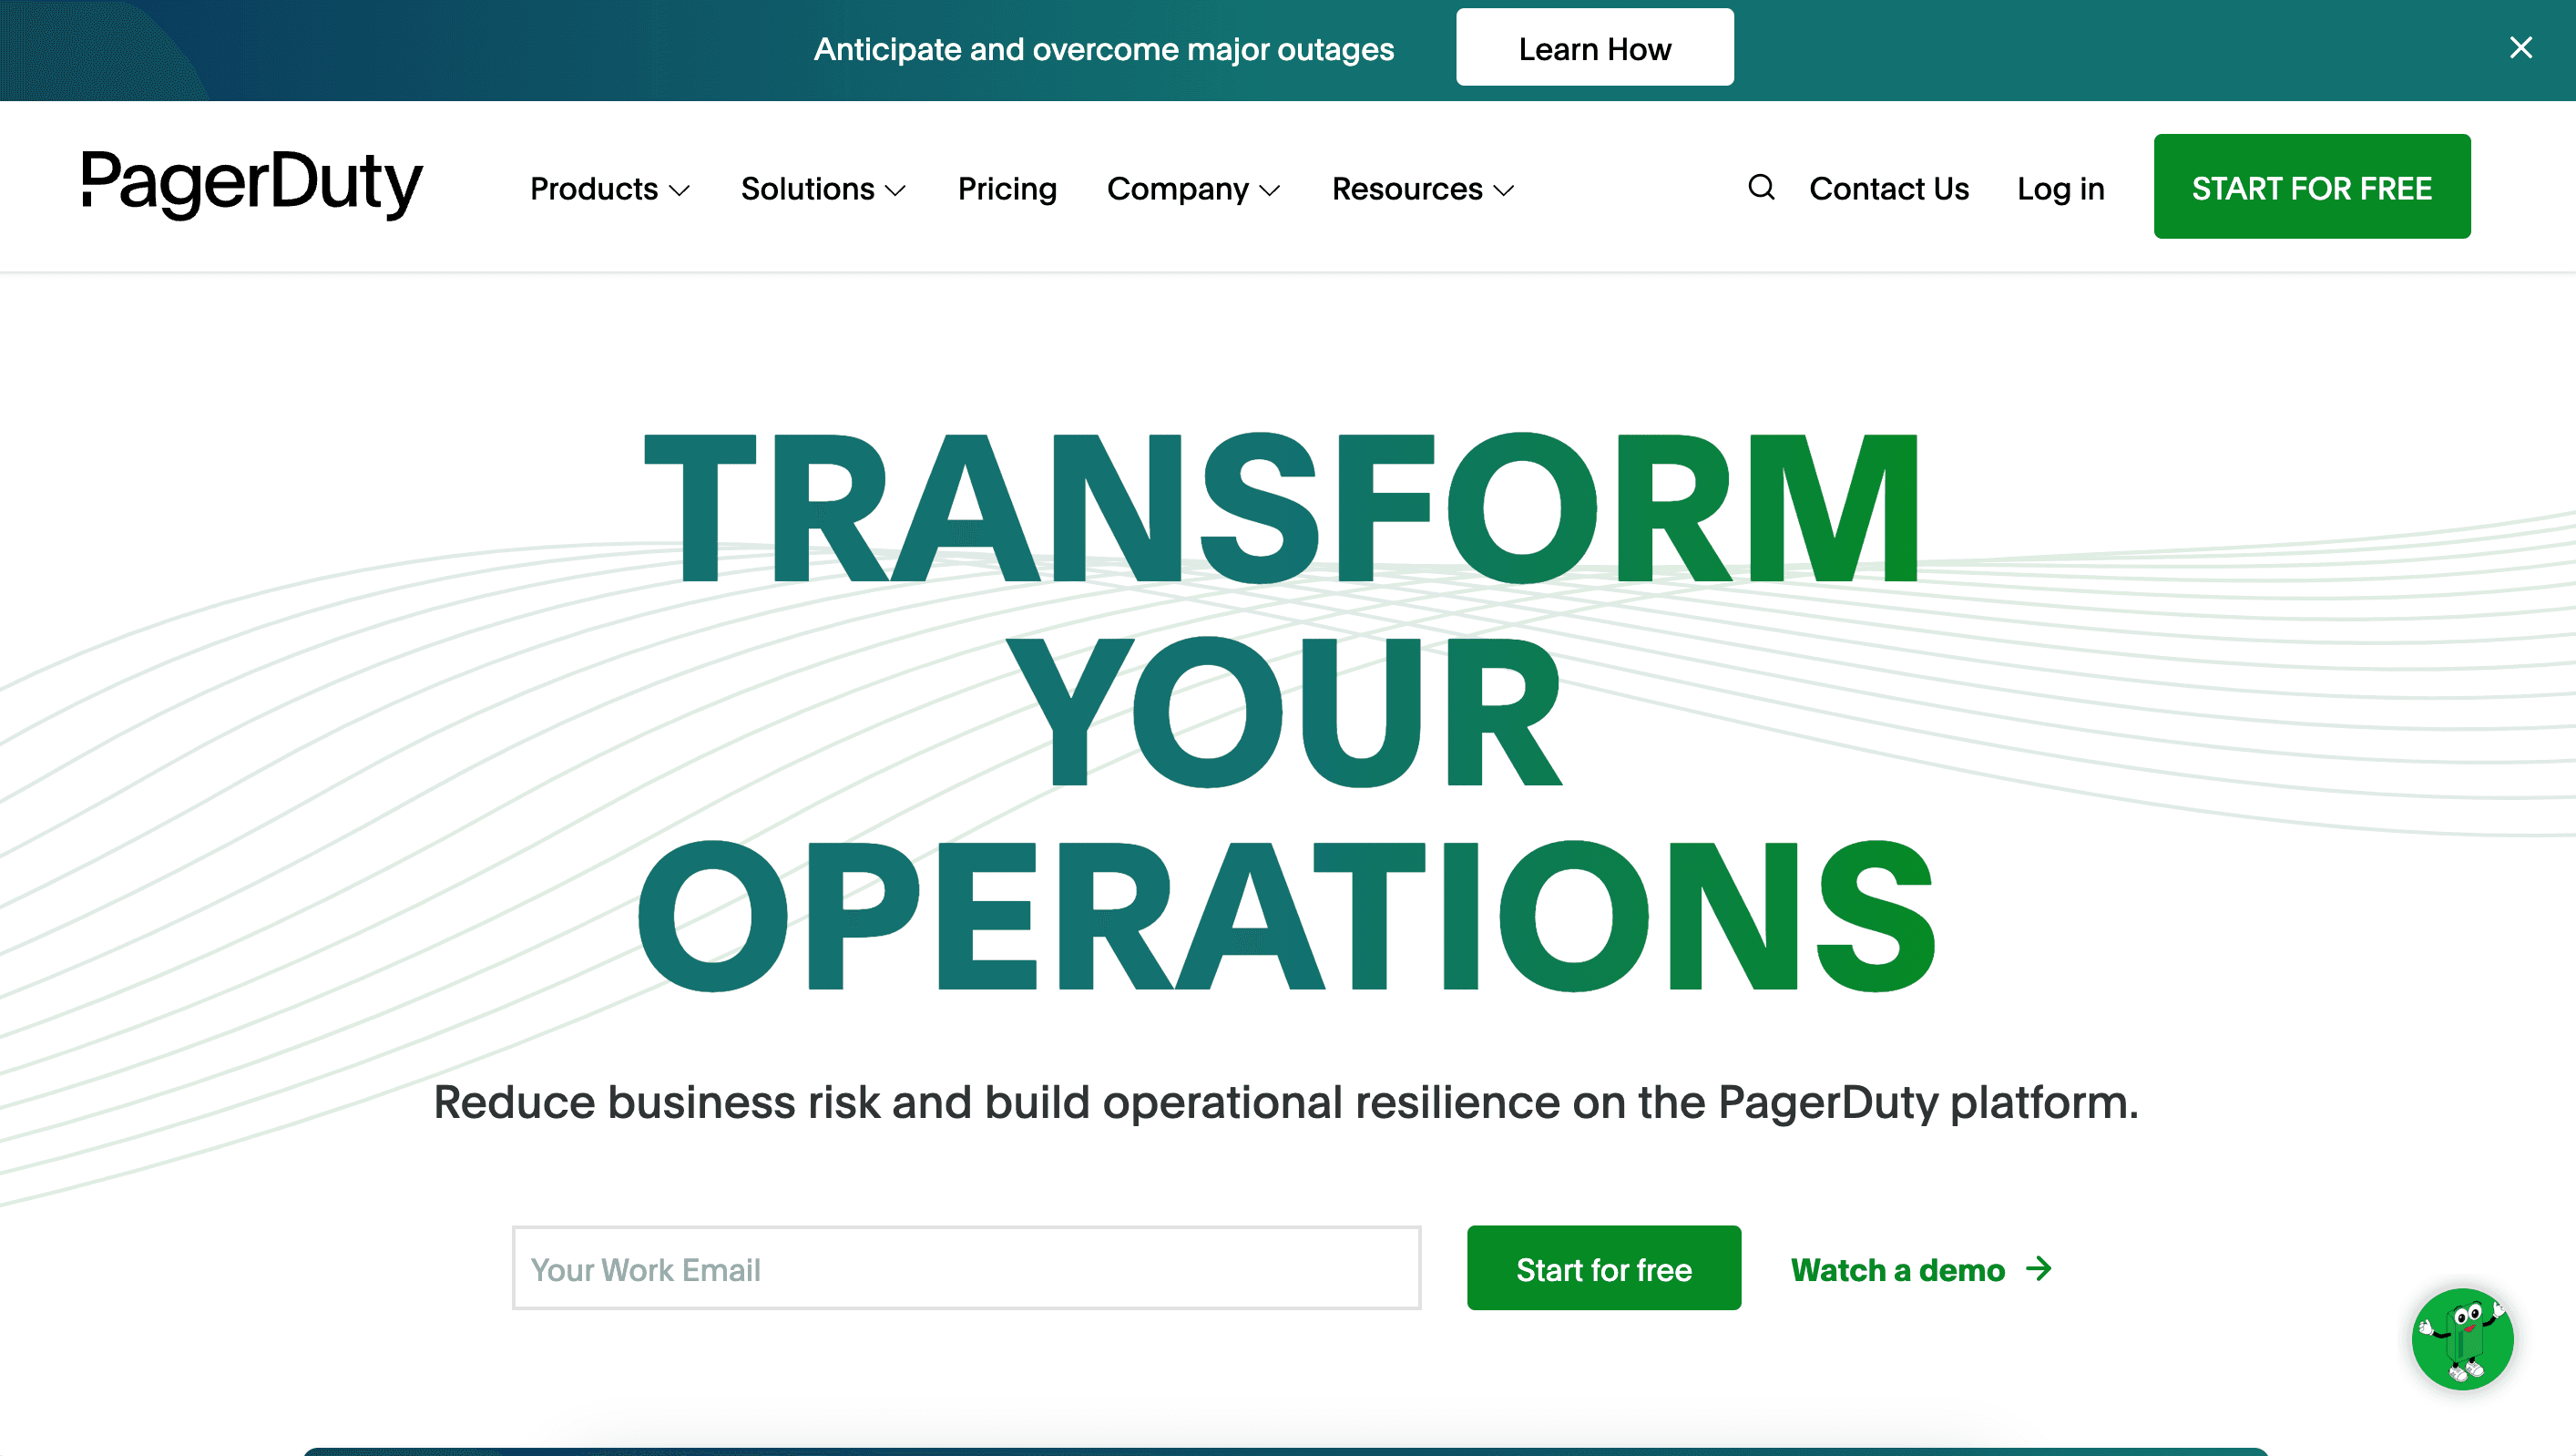Open the Watch a demo link

(1921, 1269)
